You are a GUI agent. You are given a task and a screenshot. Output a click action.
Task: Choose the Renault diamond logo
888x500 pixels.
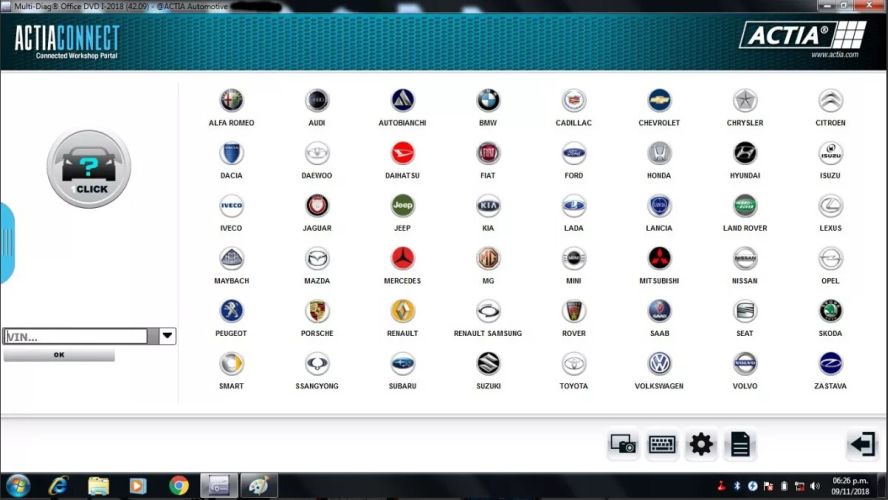tap(403, 311)
